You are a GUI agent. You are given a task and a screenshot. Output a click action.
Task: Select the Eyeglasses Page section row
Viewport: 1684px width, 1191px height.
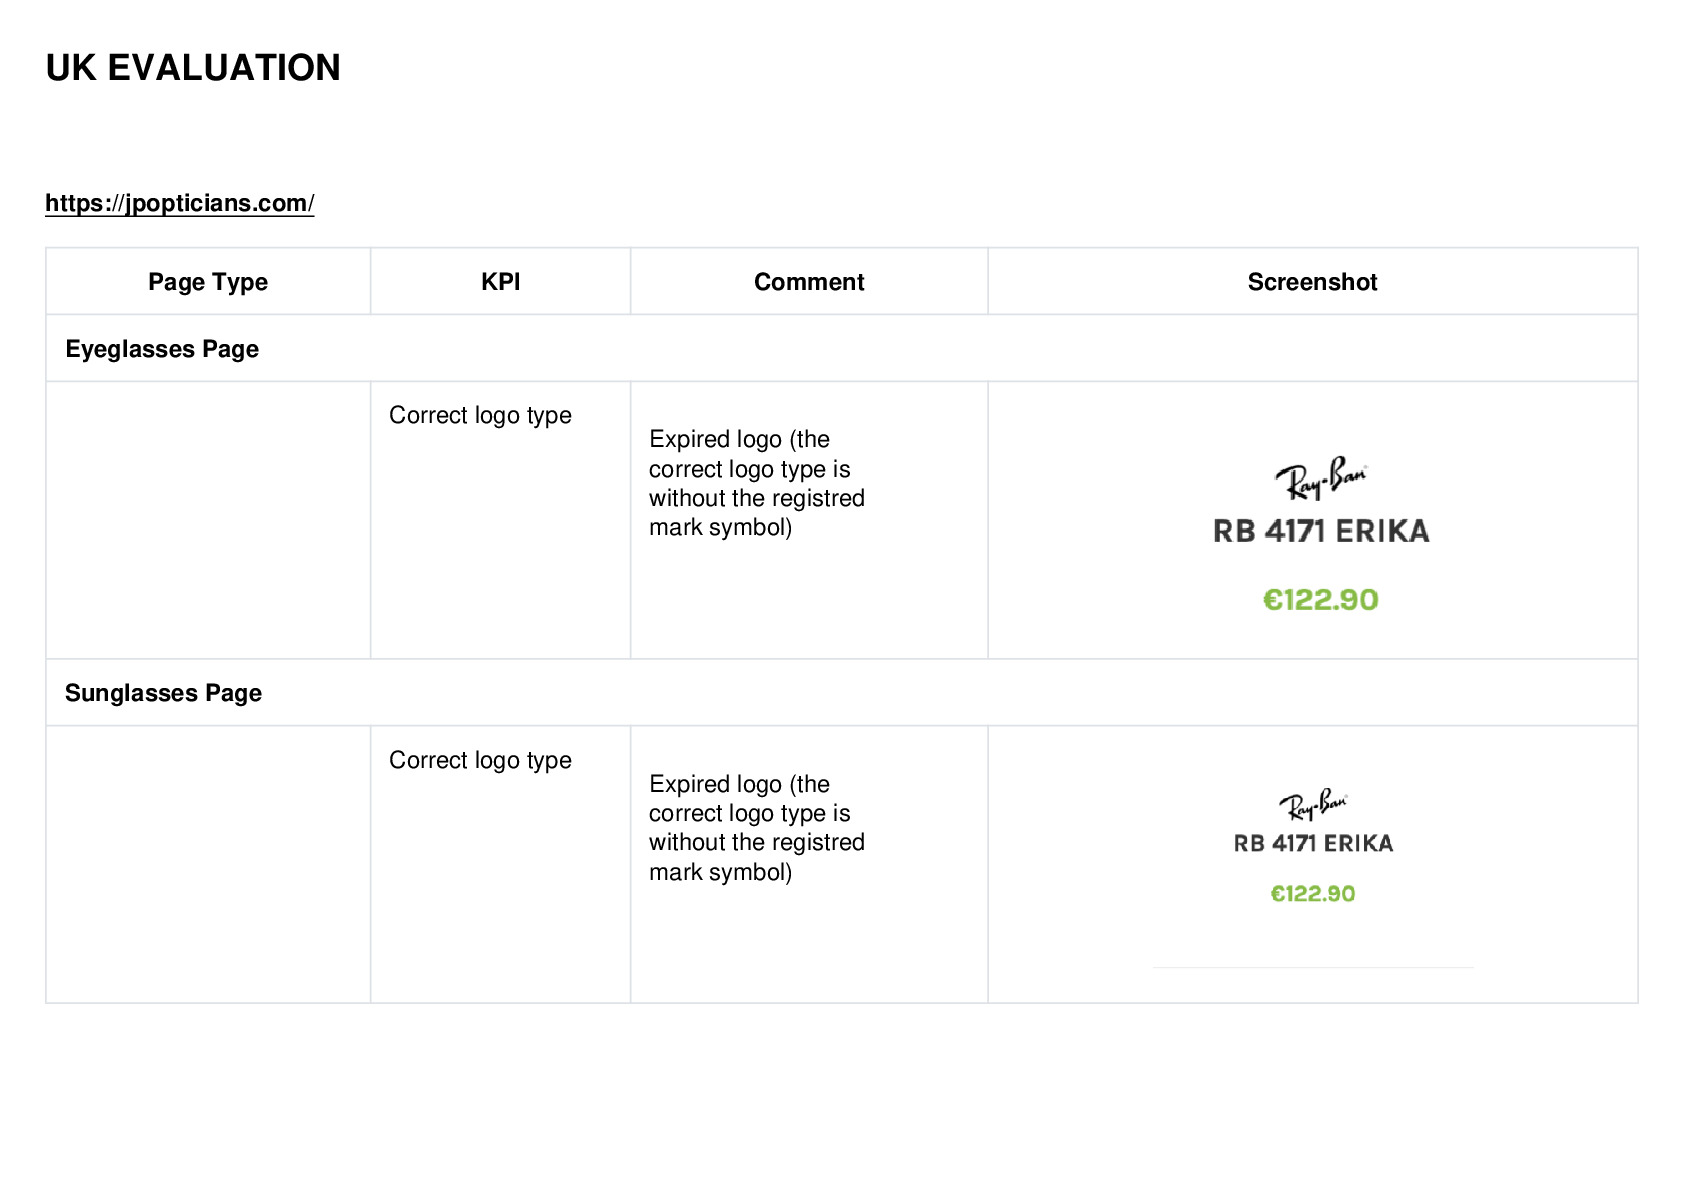click(842, 349)
